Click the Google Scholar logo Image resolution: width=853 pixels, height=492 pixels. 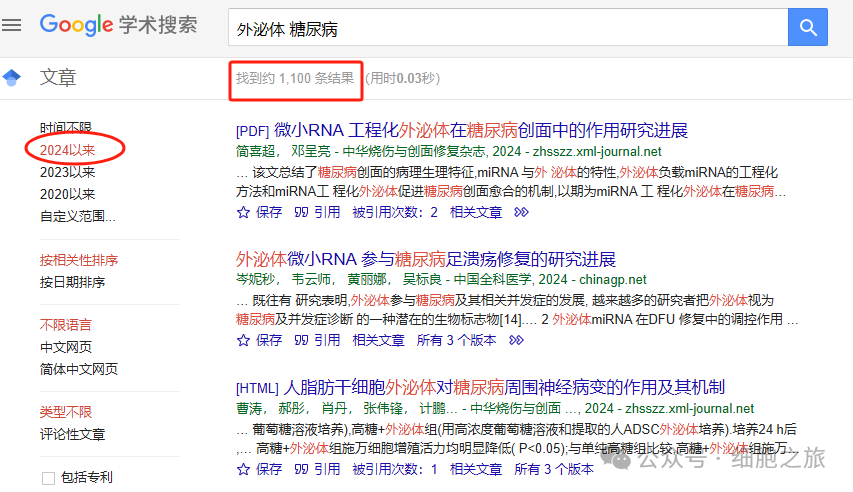(118, 26)
